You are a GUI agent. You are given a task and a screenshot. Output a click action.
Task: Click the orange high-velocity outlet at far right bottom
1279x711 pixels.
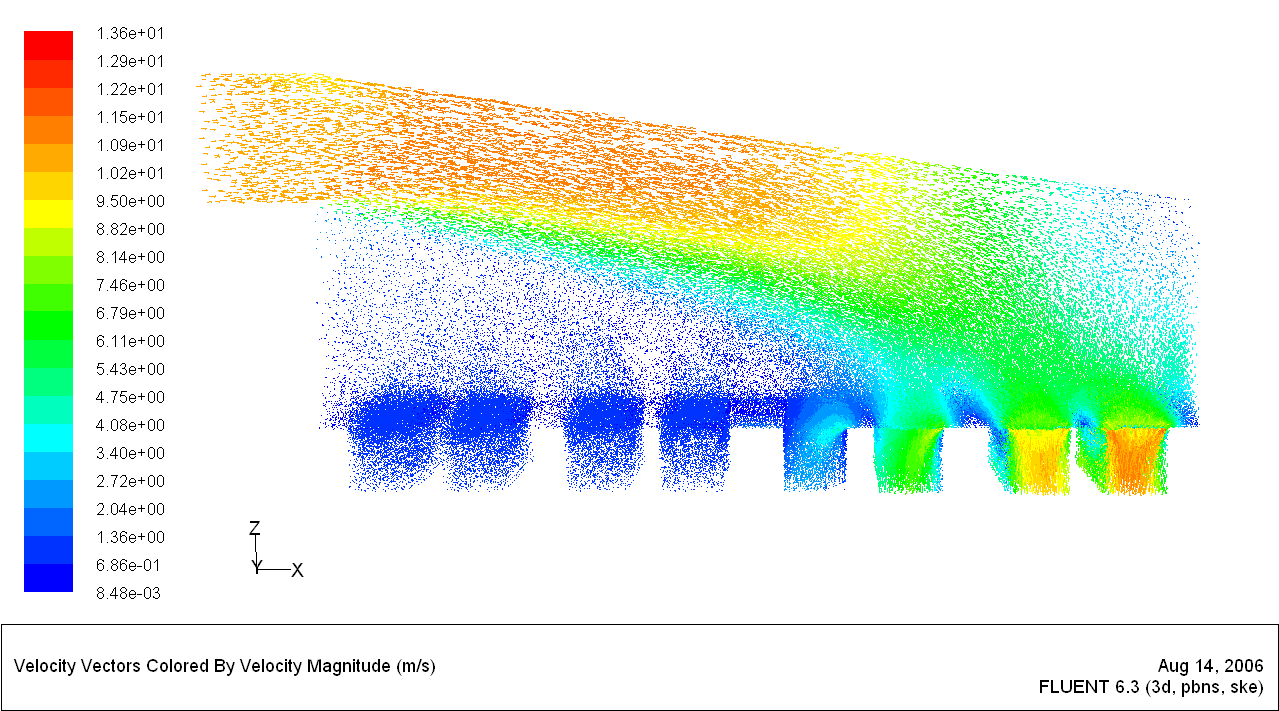point(1135,460)
